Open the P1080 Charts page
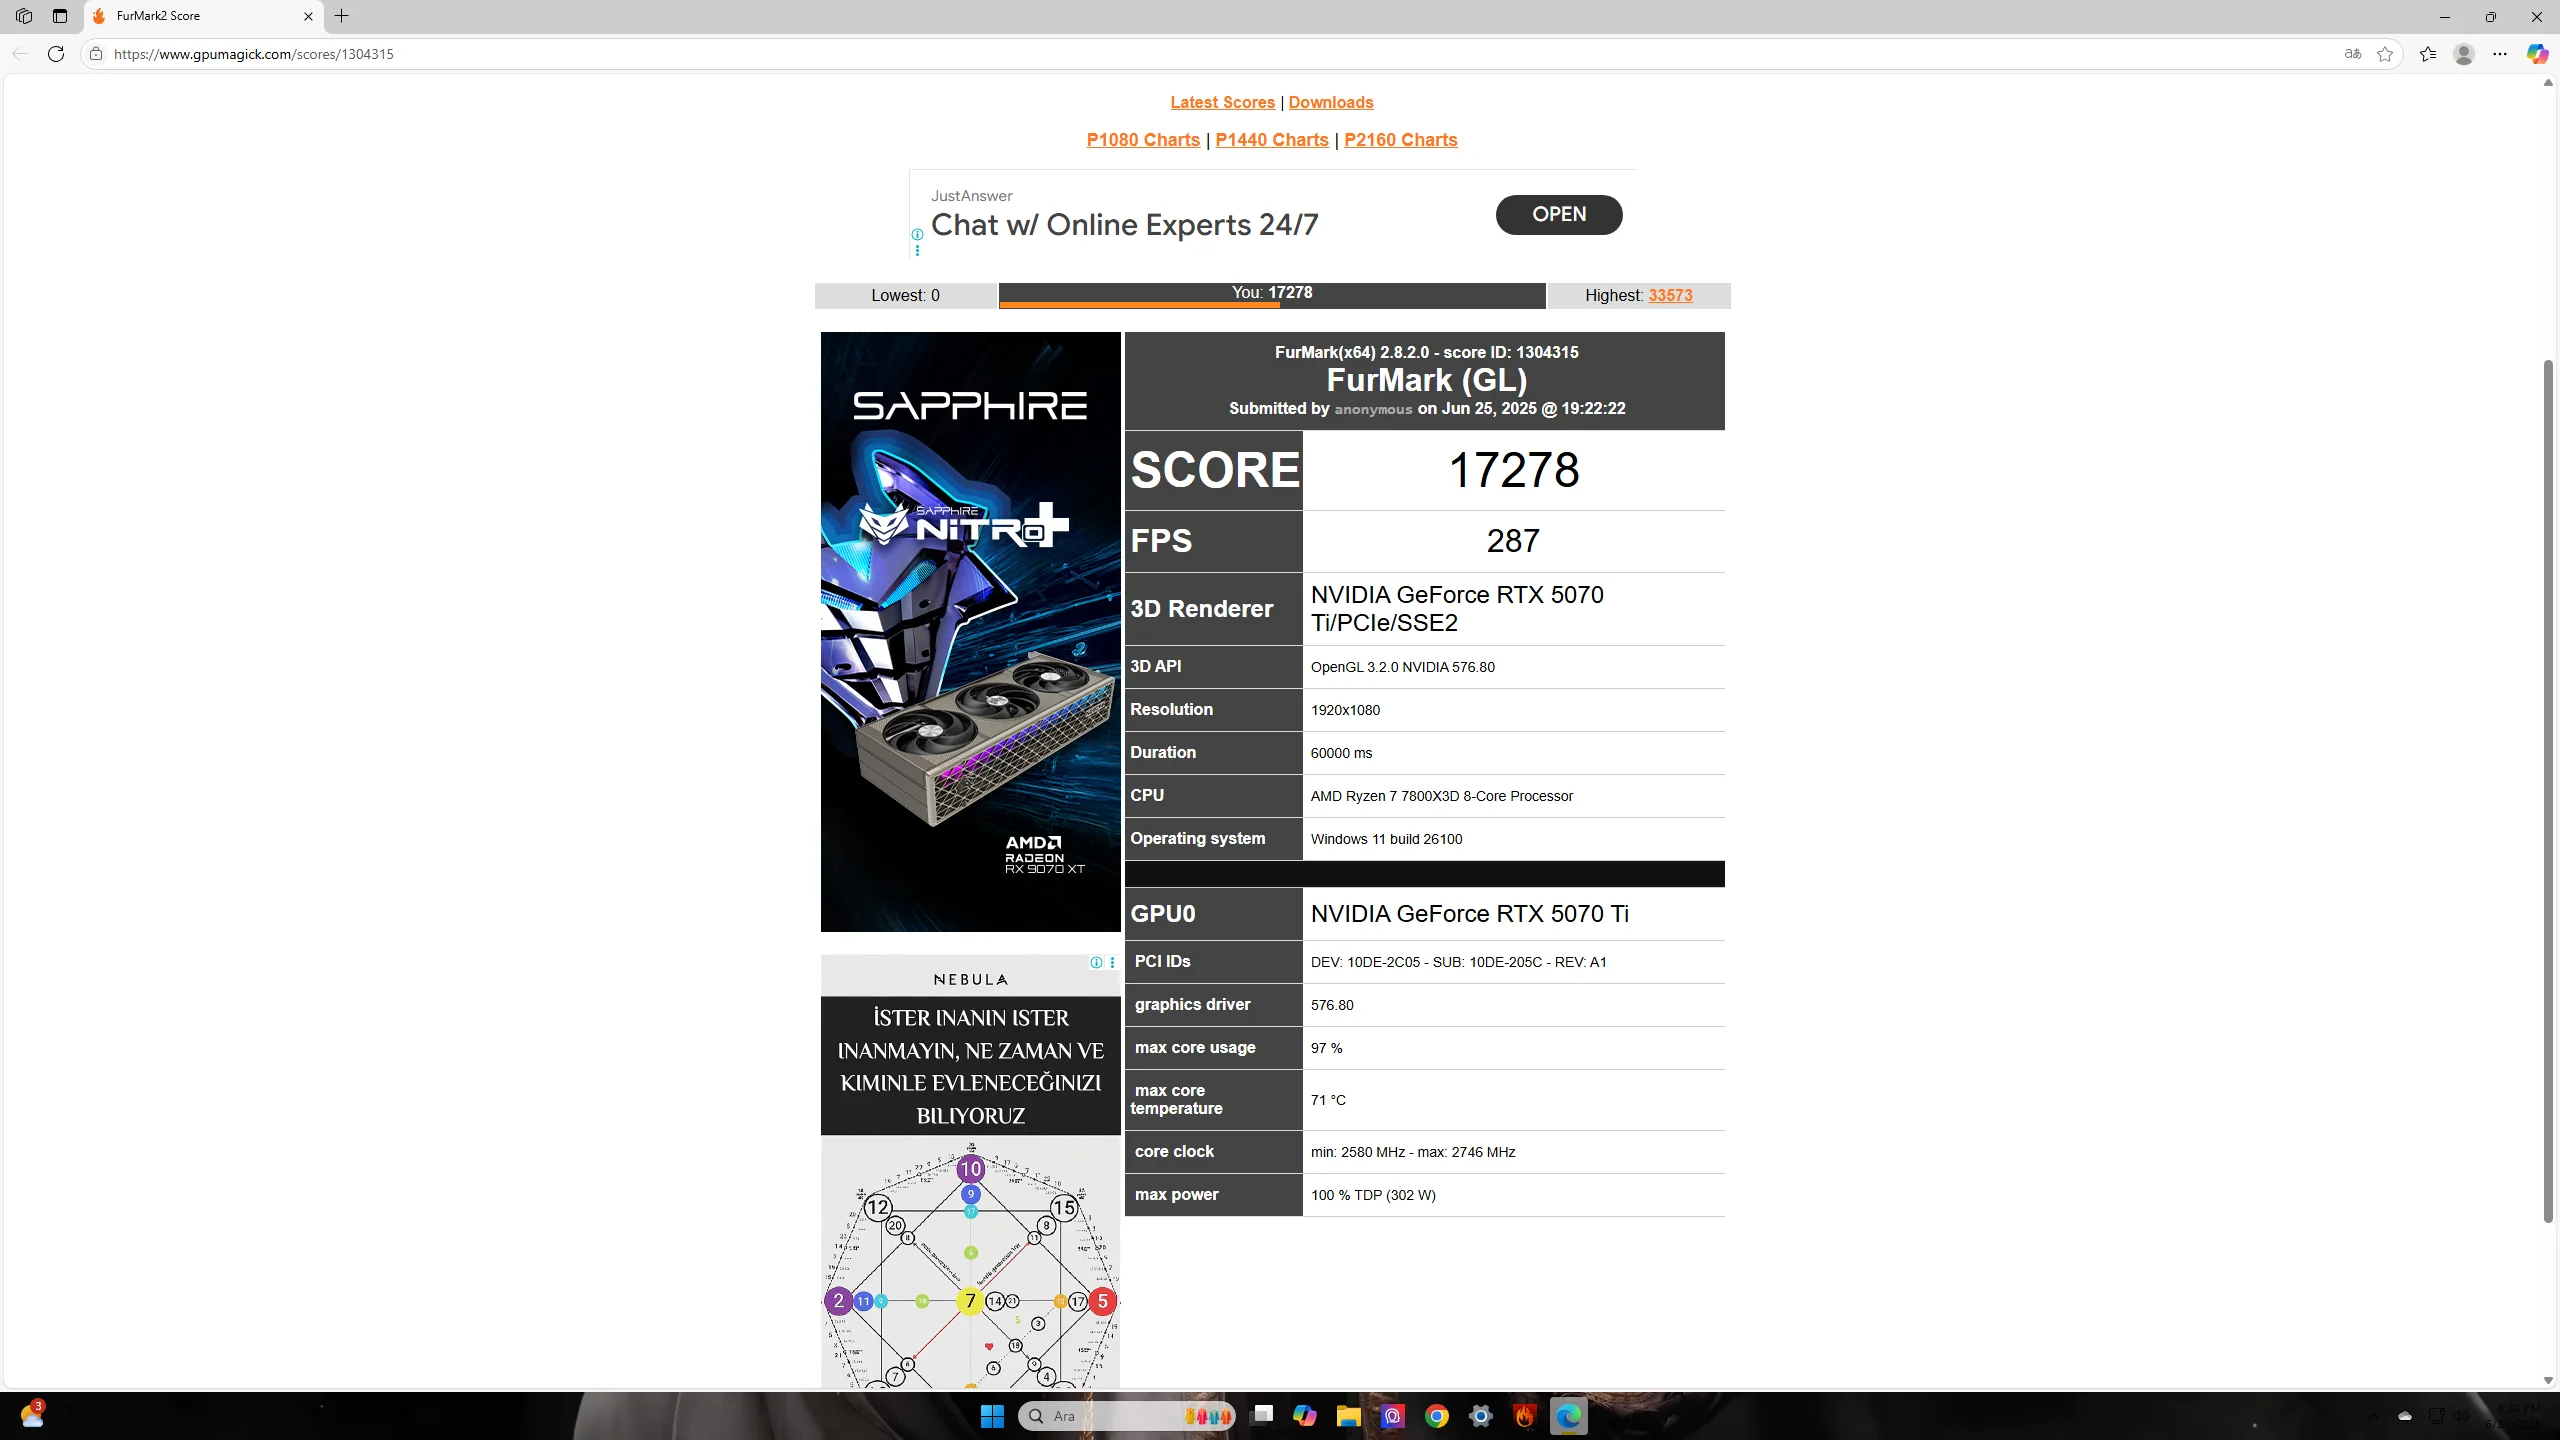This screenshot has height=1440, width=2560. click(1143, 140)
